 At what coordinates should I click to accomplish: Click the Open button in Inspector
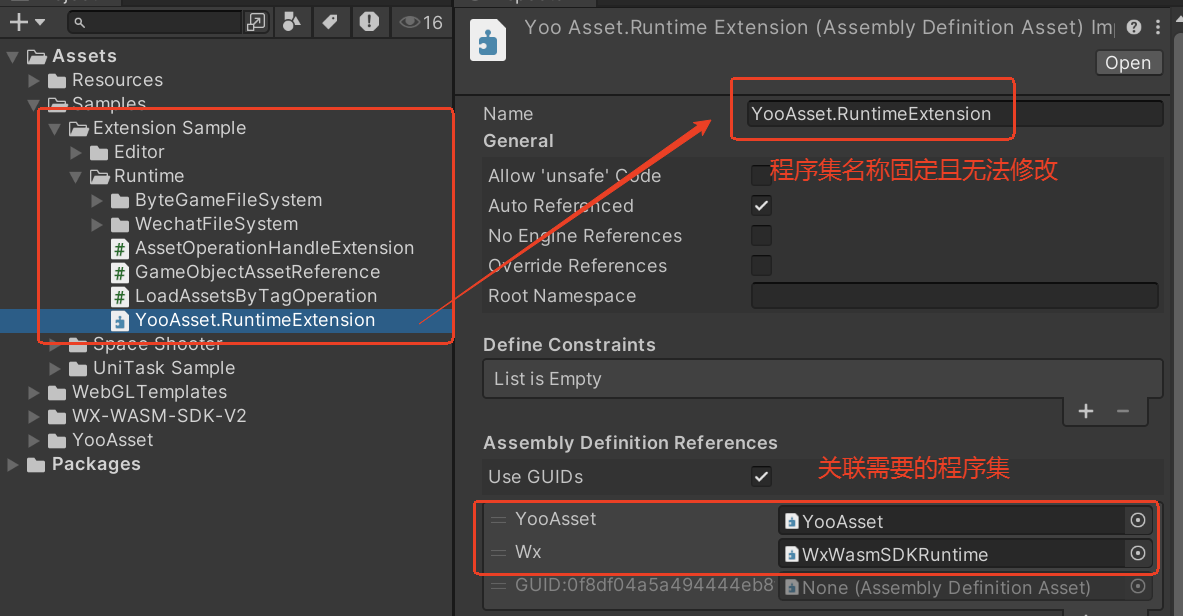tap(1128, 63)
